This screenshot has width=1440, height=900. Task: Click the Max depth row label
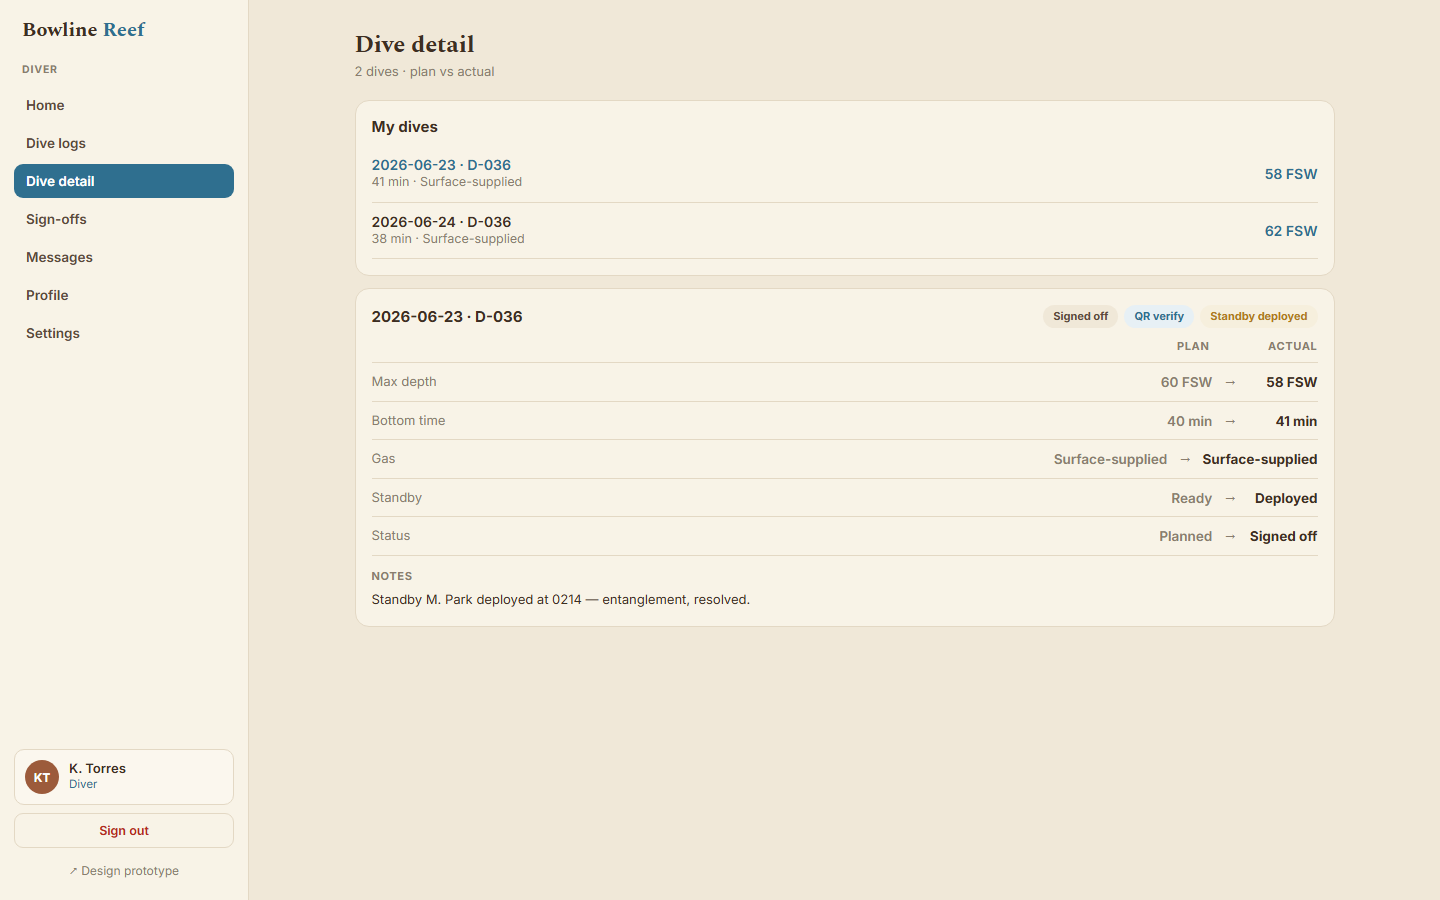[404, 382]
